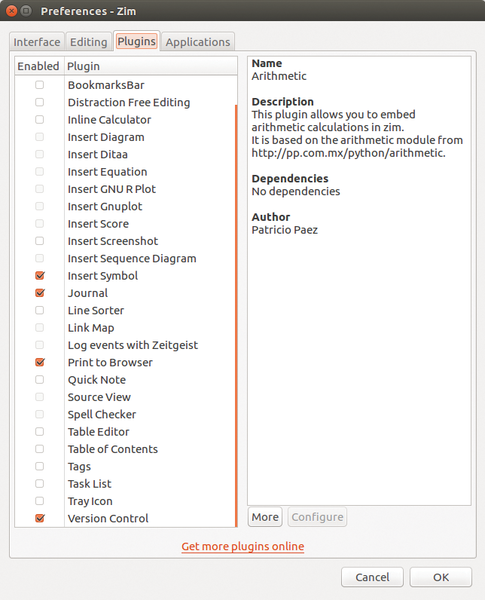Click the orange plugin list scrollbar

236,316
